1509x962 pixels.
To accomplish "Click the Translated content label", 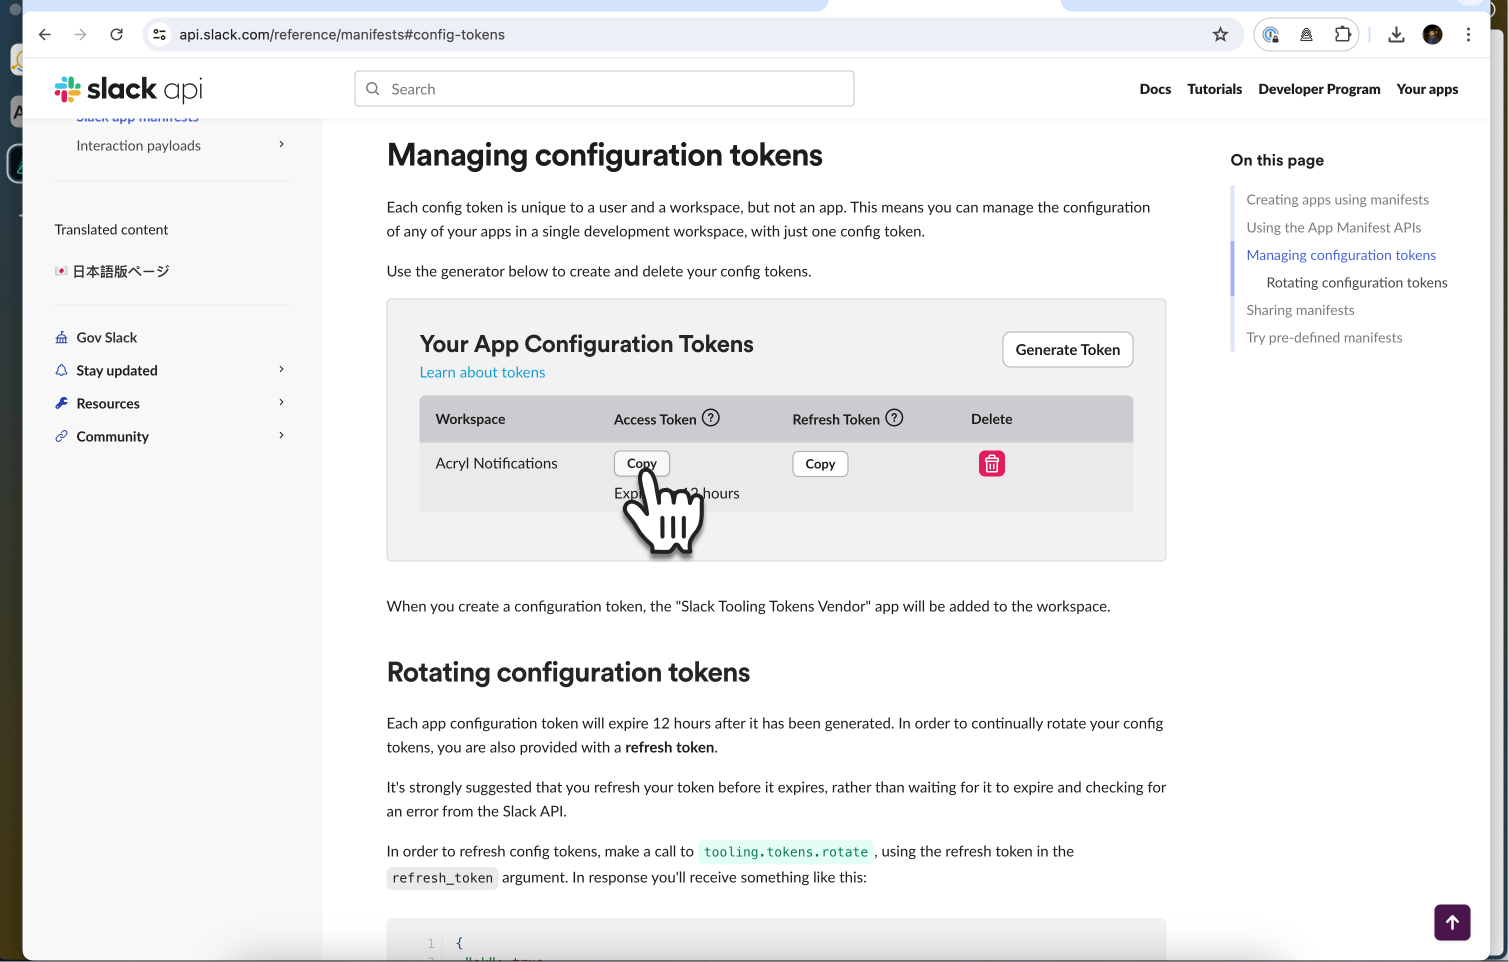I will click(x=111, y=230).
